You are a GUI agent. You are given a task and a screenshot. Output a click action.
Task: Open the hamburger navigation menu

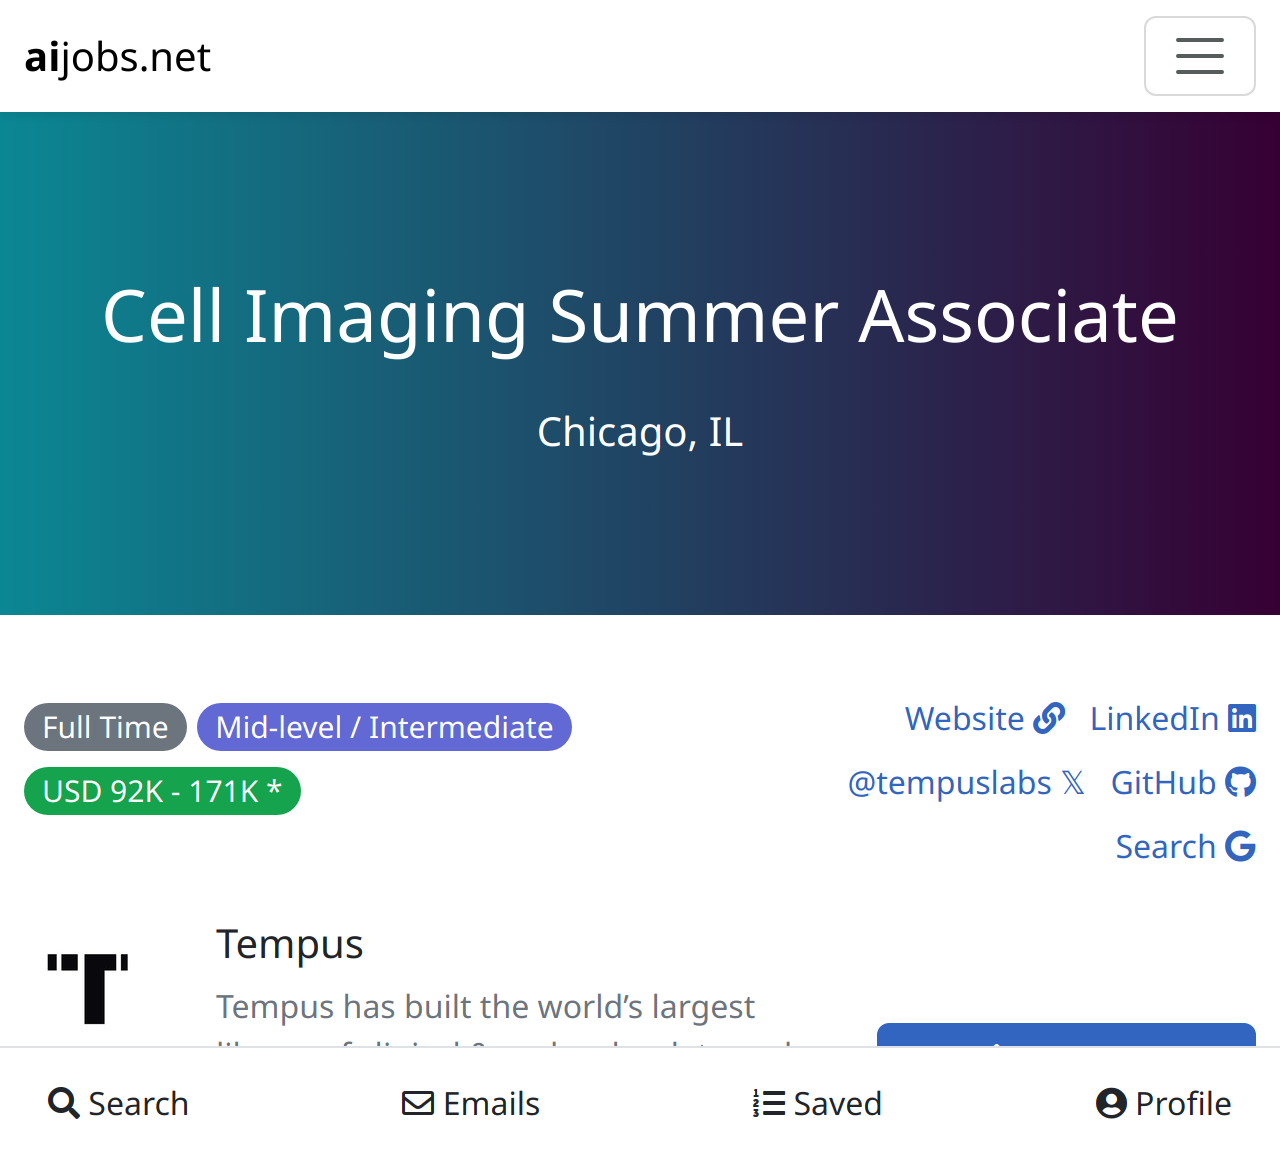(x=1199, y=56)
